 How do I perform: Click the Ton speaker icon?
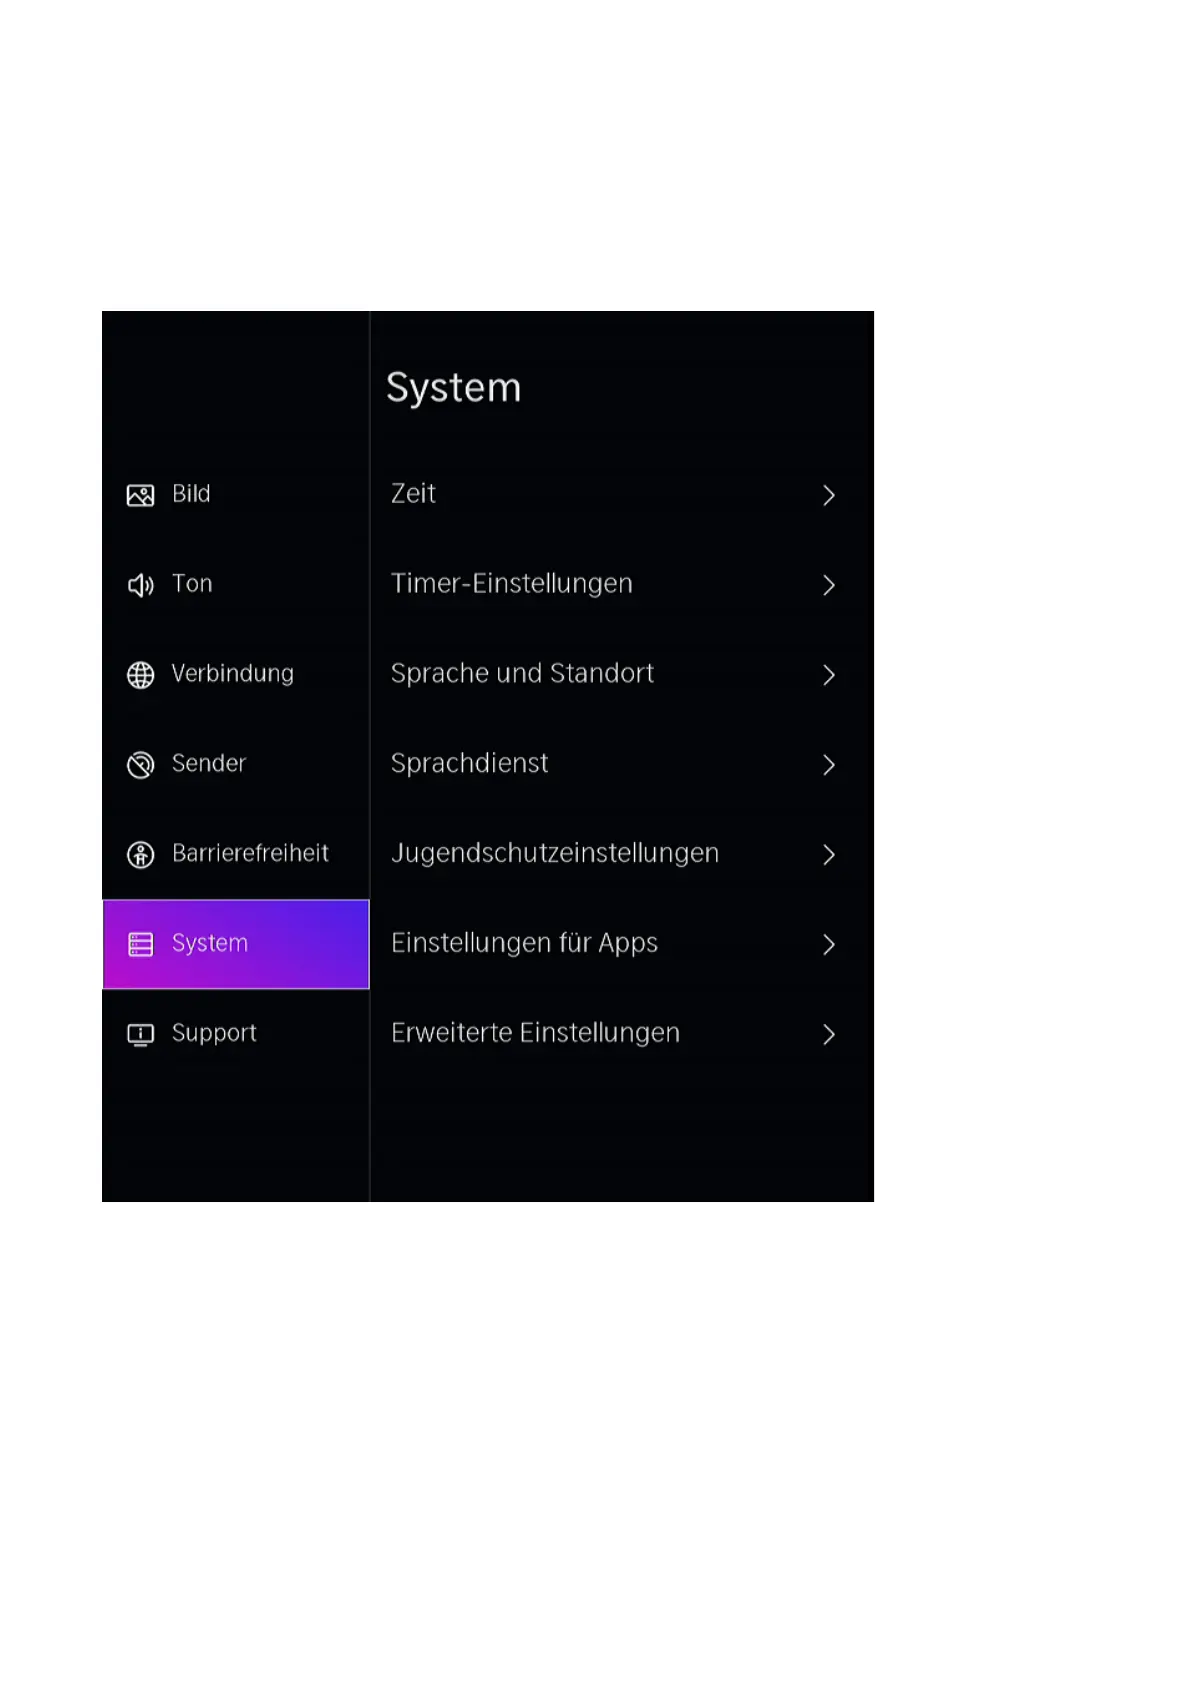[x=140, y=585]
